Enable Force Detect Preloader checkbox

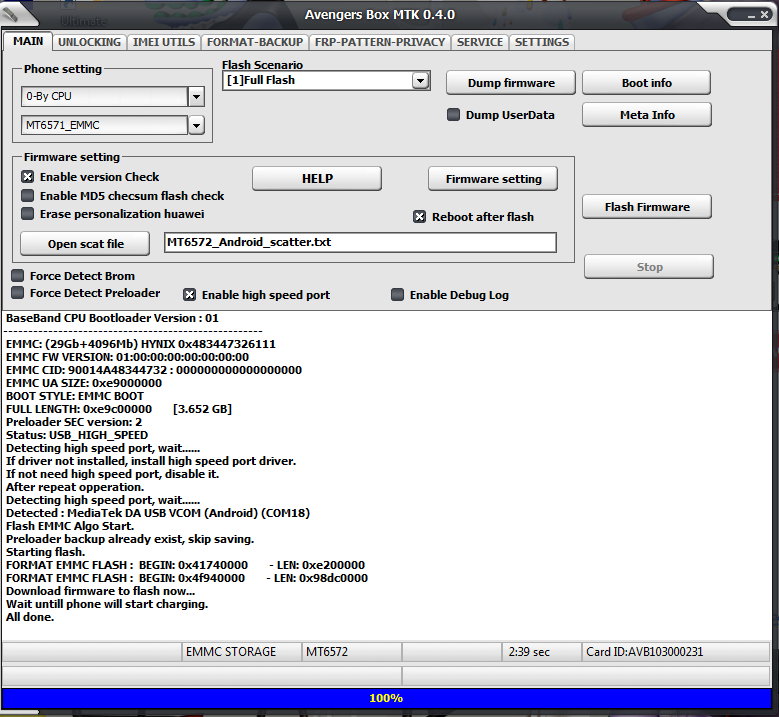18,293
